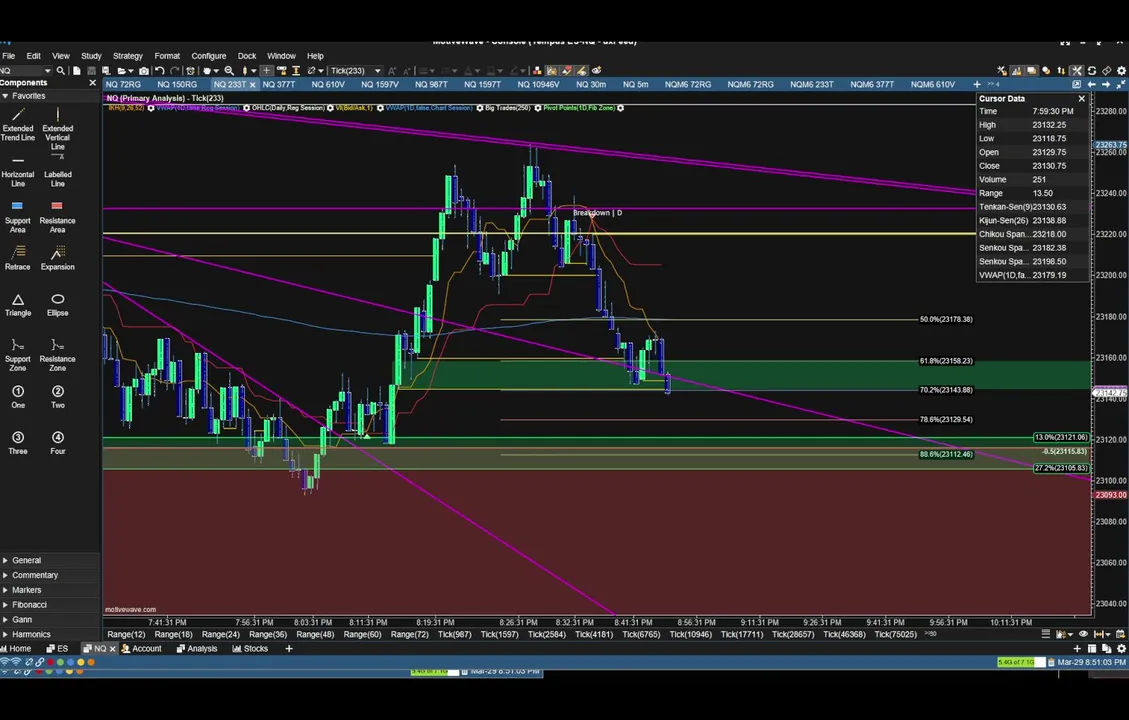This screenshot has height=720, width=1129.
Task: Open the settings gear in top toolbar
Action: click(1121, 71)
